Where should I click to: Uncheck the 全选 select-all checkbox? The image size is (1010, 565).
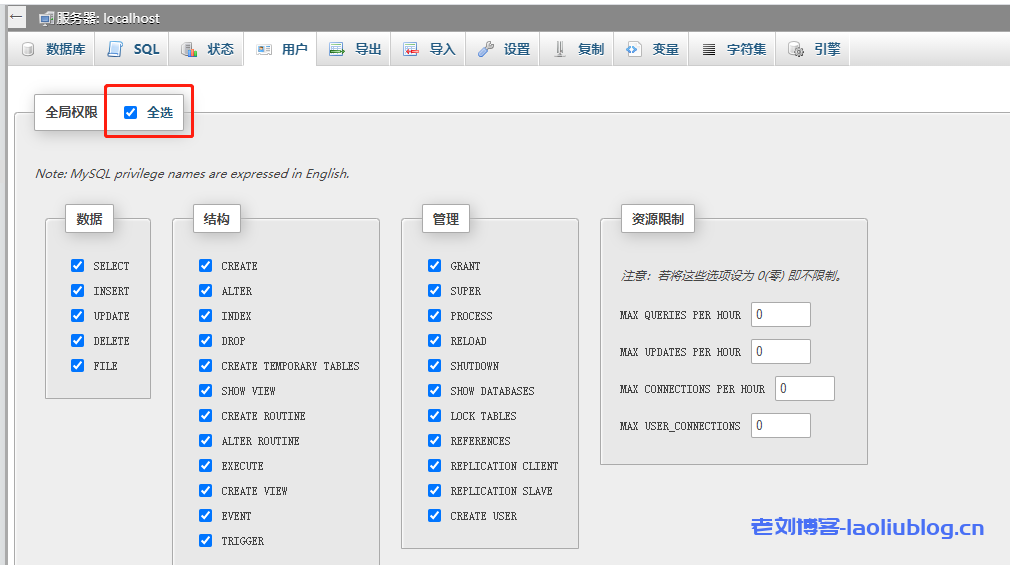tap(130, 112)
